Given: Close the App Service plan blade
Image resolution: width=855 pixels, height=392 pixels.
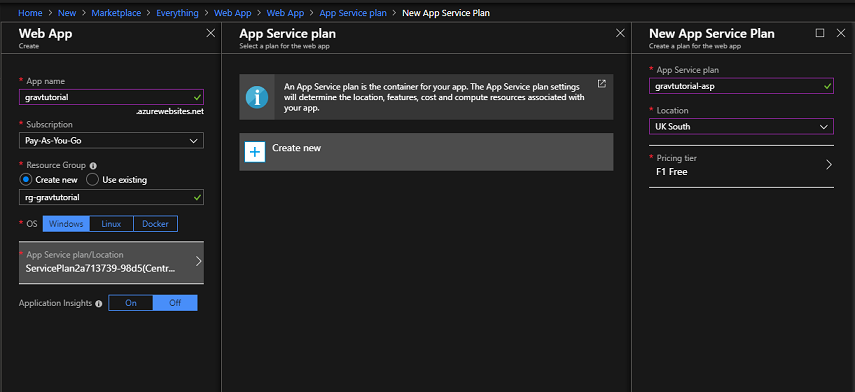Looking at the screenshot, I should coord(620,33).
